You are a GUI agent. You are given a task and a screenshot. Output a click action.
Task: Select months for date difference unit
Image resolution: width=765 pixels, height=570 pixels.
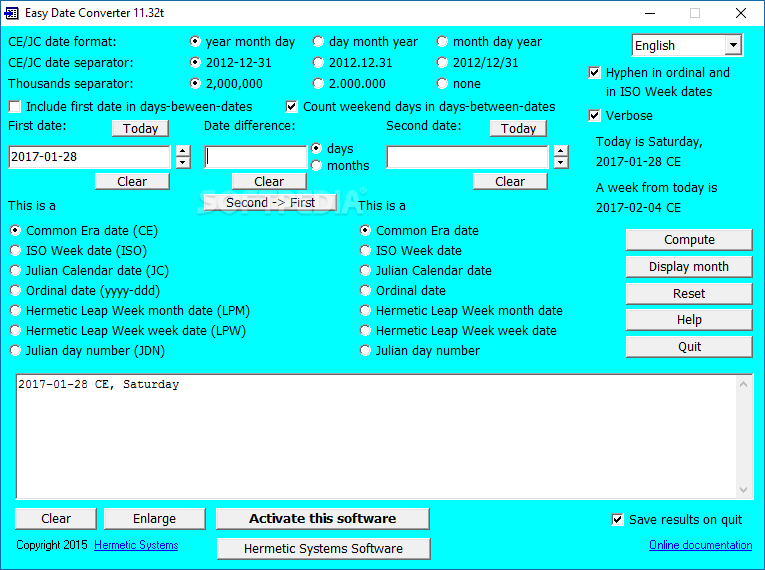(317, 166)
